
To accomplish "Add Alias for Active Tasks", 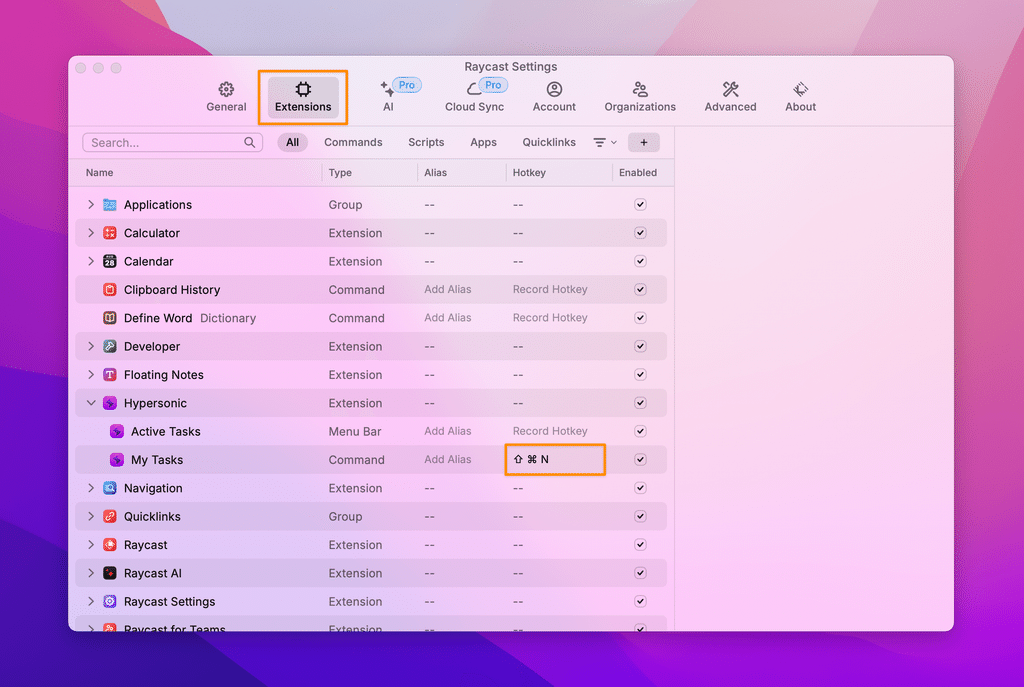I will coord(447,431).
